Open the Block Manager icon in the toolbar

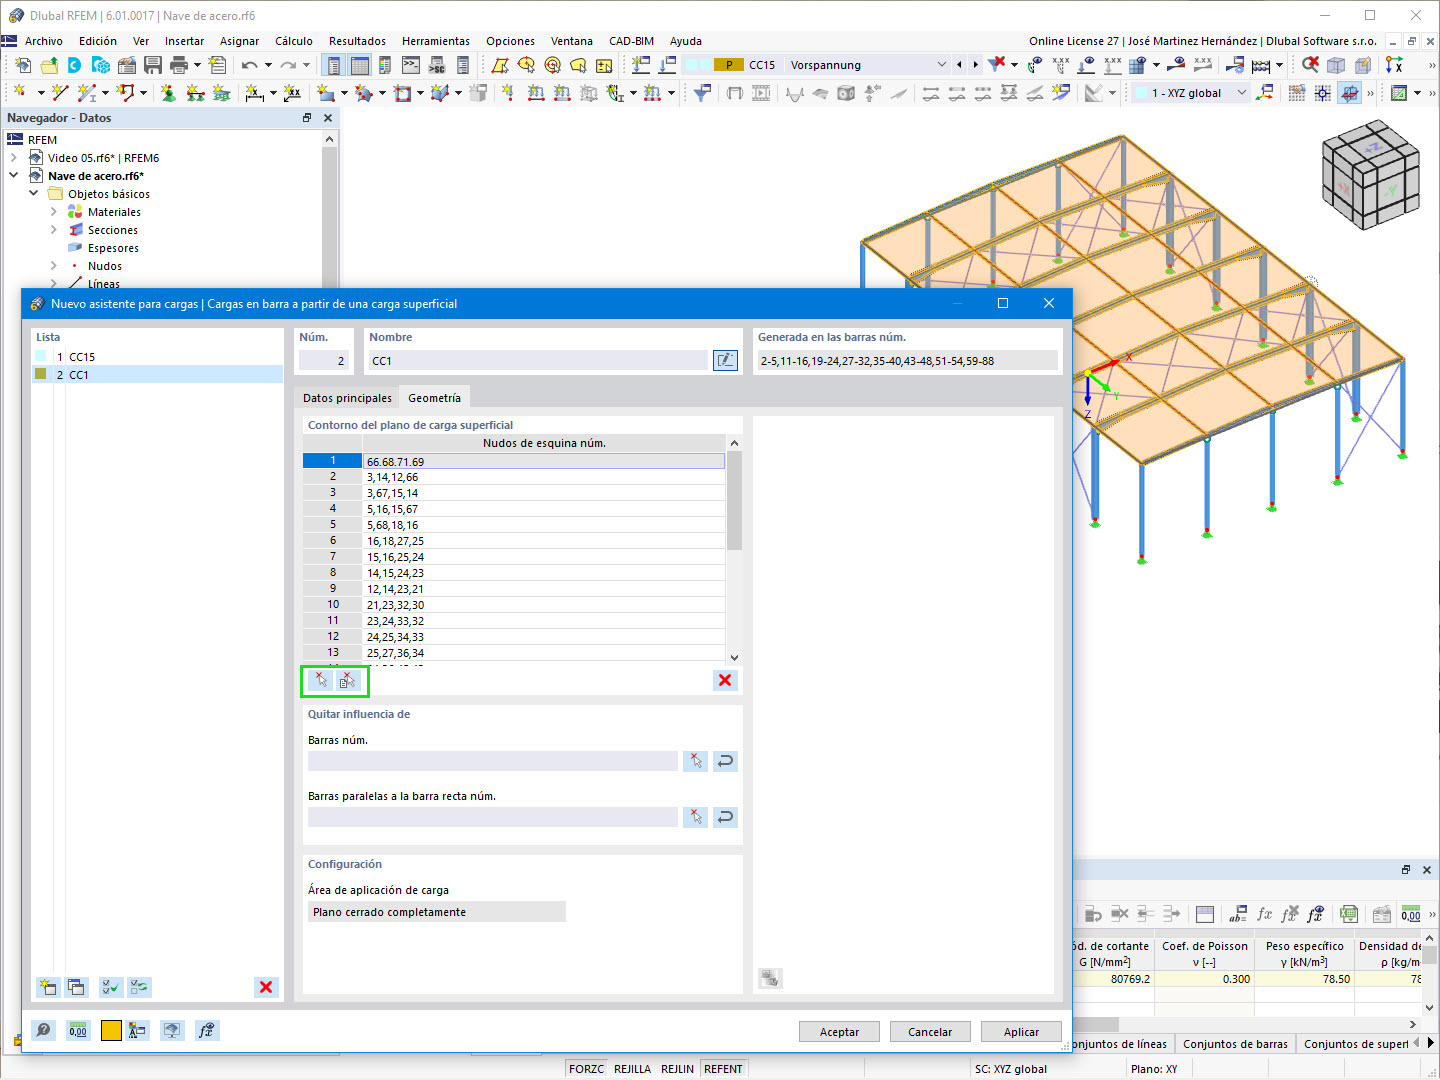tap(101, 65)
